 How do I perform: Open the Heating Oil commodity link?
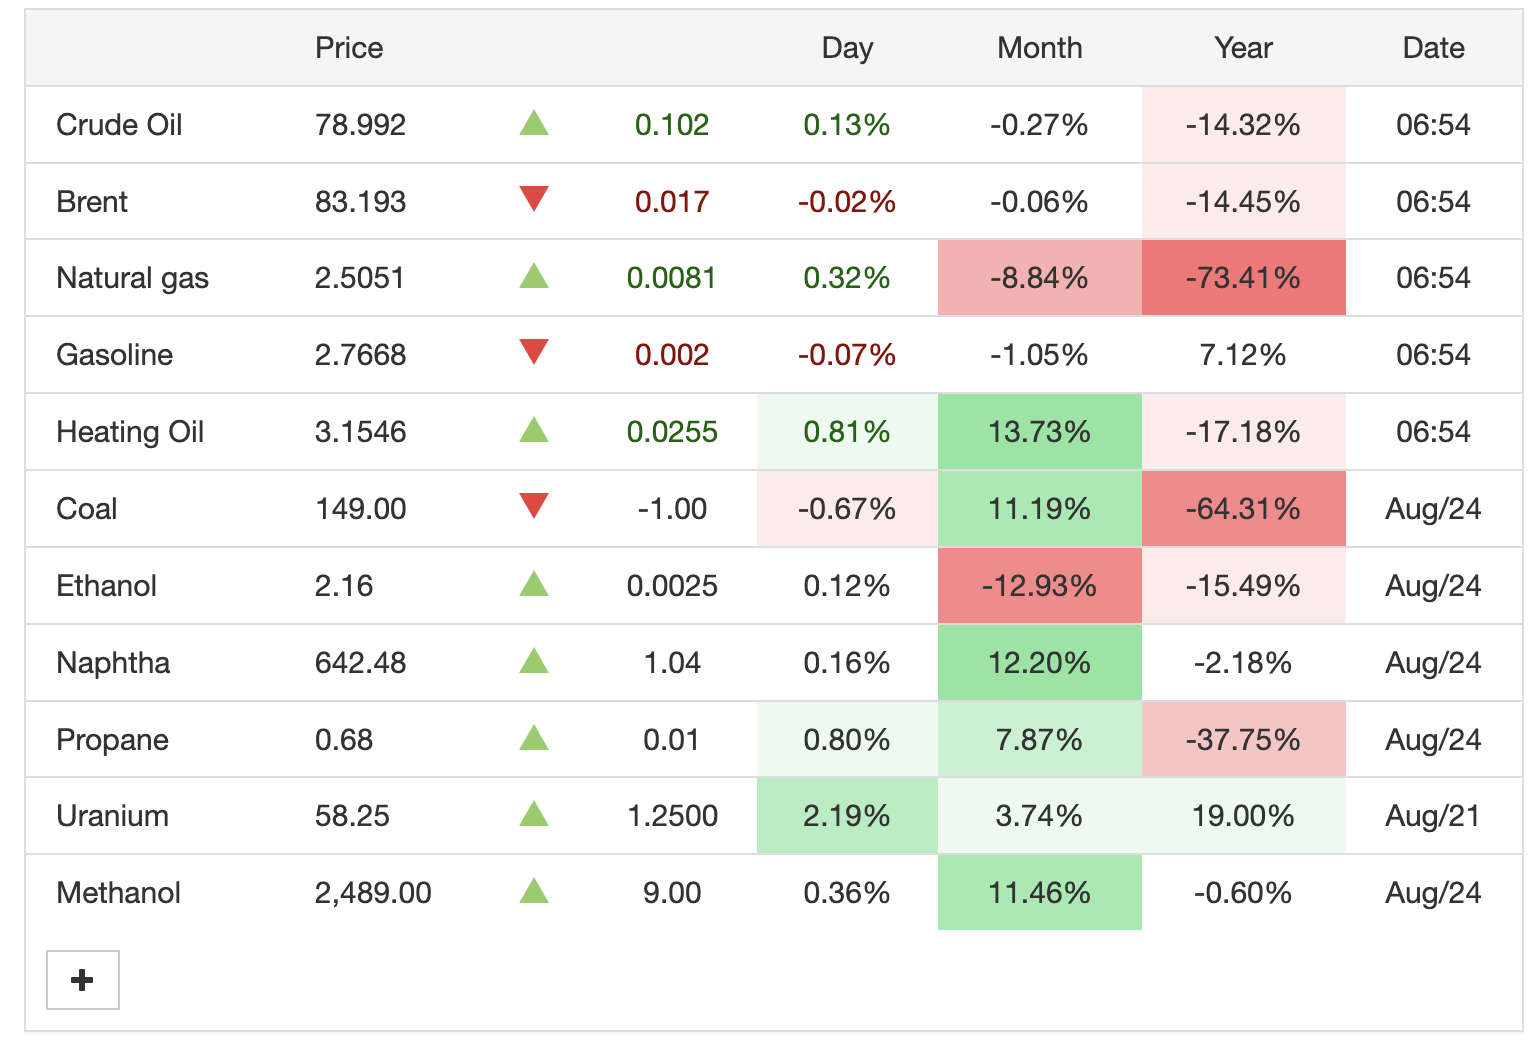tap(130, 432)
